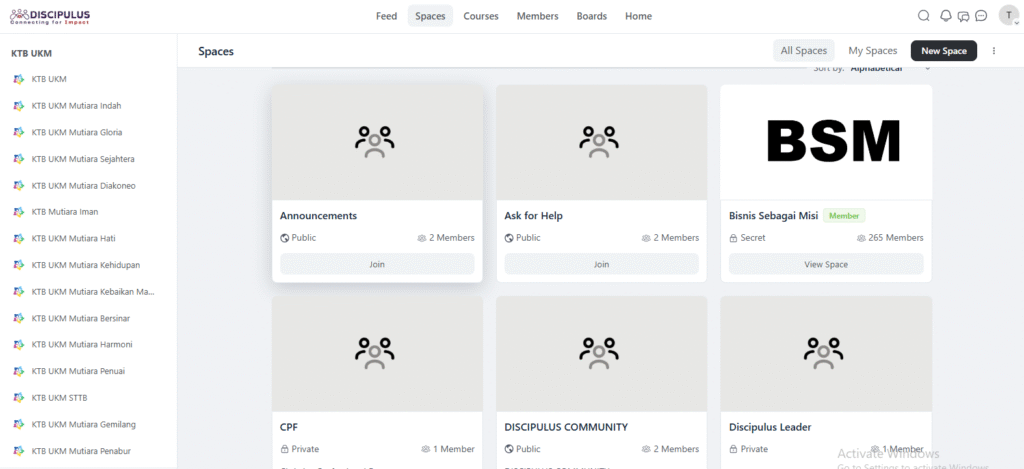Viewport: 1024px width, 469px height.
Task: Click the speech bubble with dots icon
Action: (981, 16)
